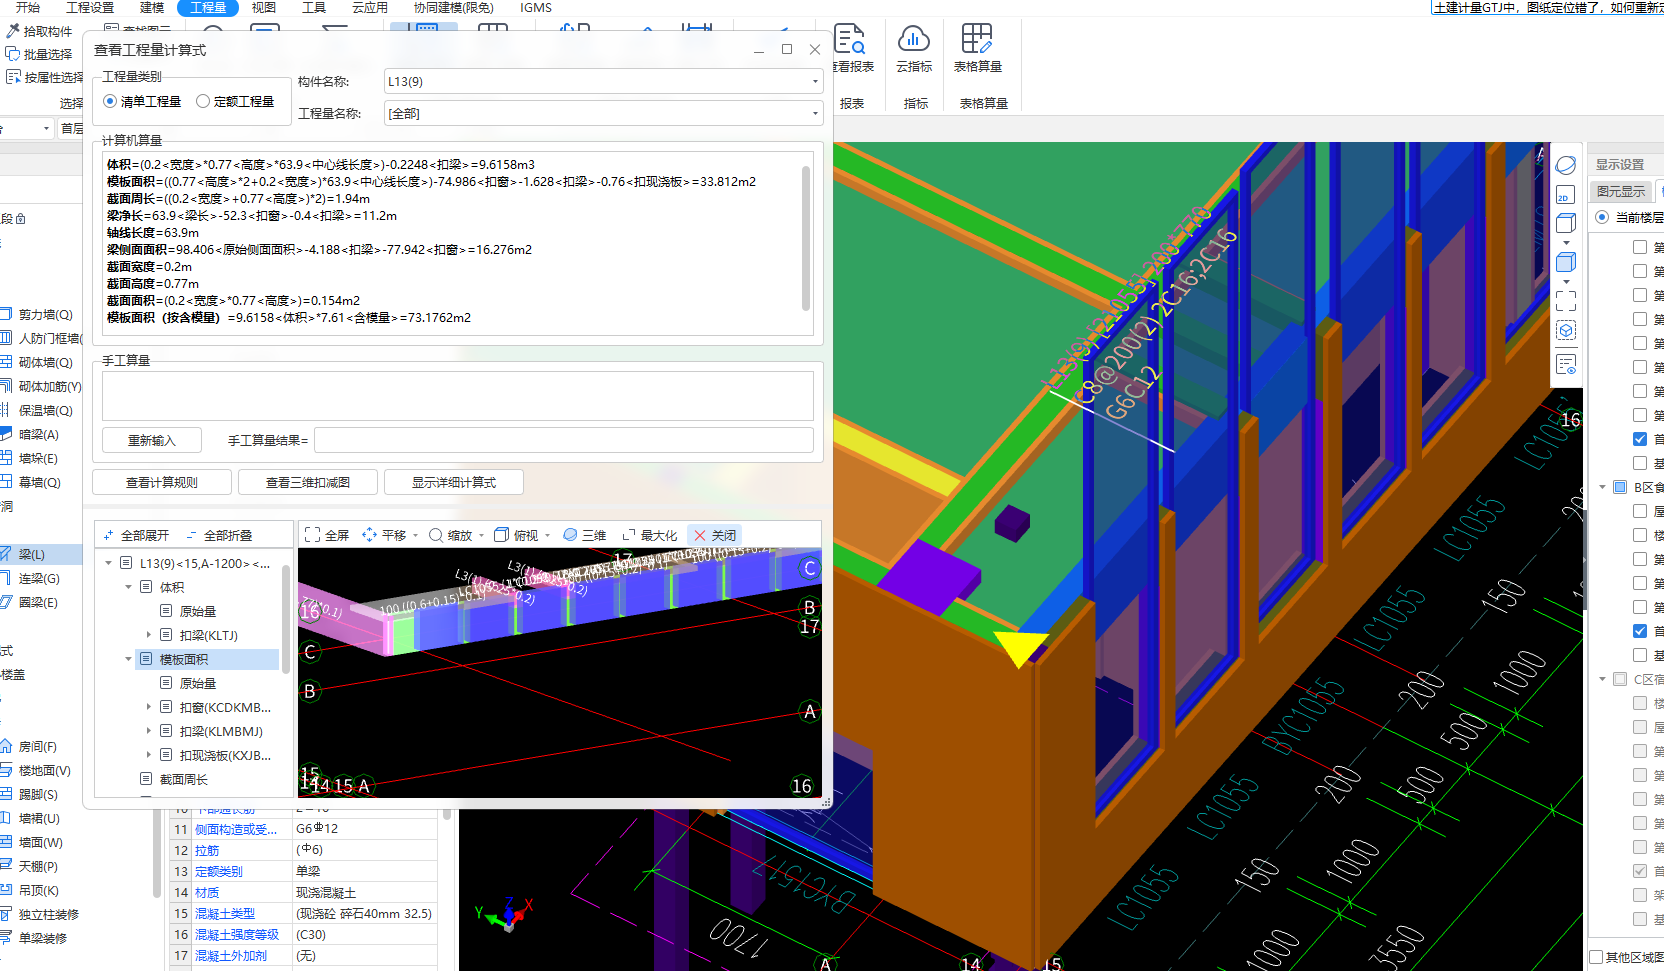1664x971 pixels.
Task: Open the 视图 menu tab
Action: [264, 7]
